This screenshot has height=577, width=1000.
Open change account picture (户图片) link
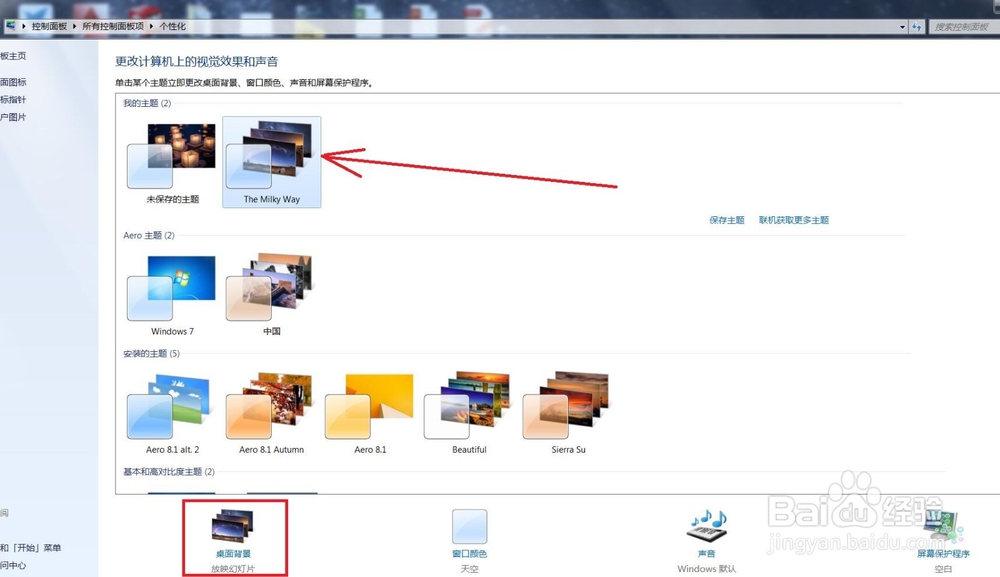[x=13, y=117]
